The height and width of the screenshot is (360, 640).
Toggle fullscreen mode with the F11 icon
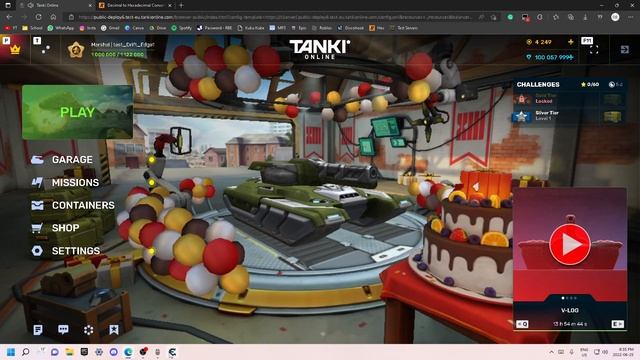point(594,49)
